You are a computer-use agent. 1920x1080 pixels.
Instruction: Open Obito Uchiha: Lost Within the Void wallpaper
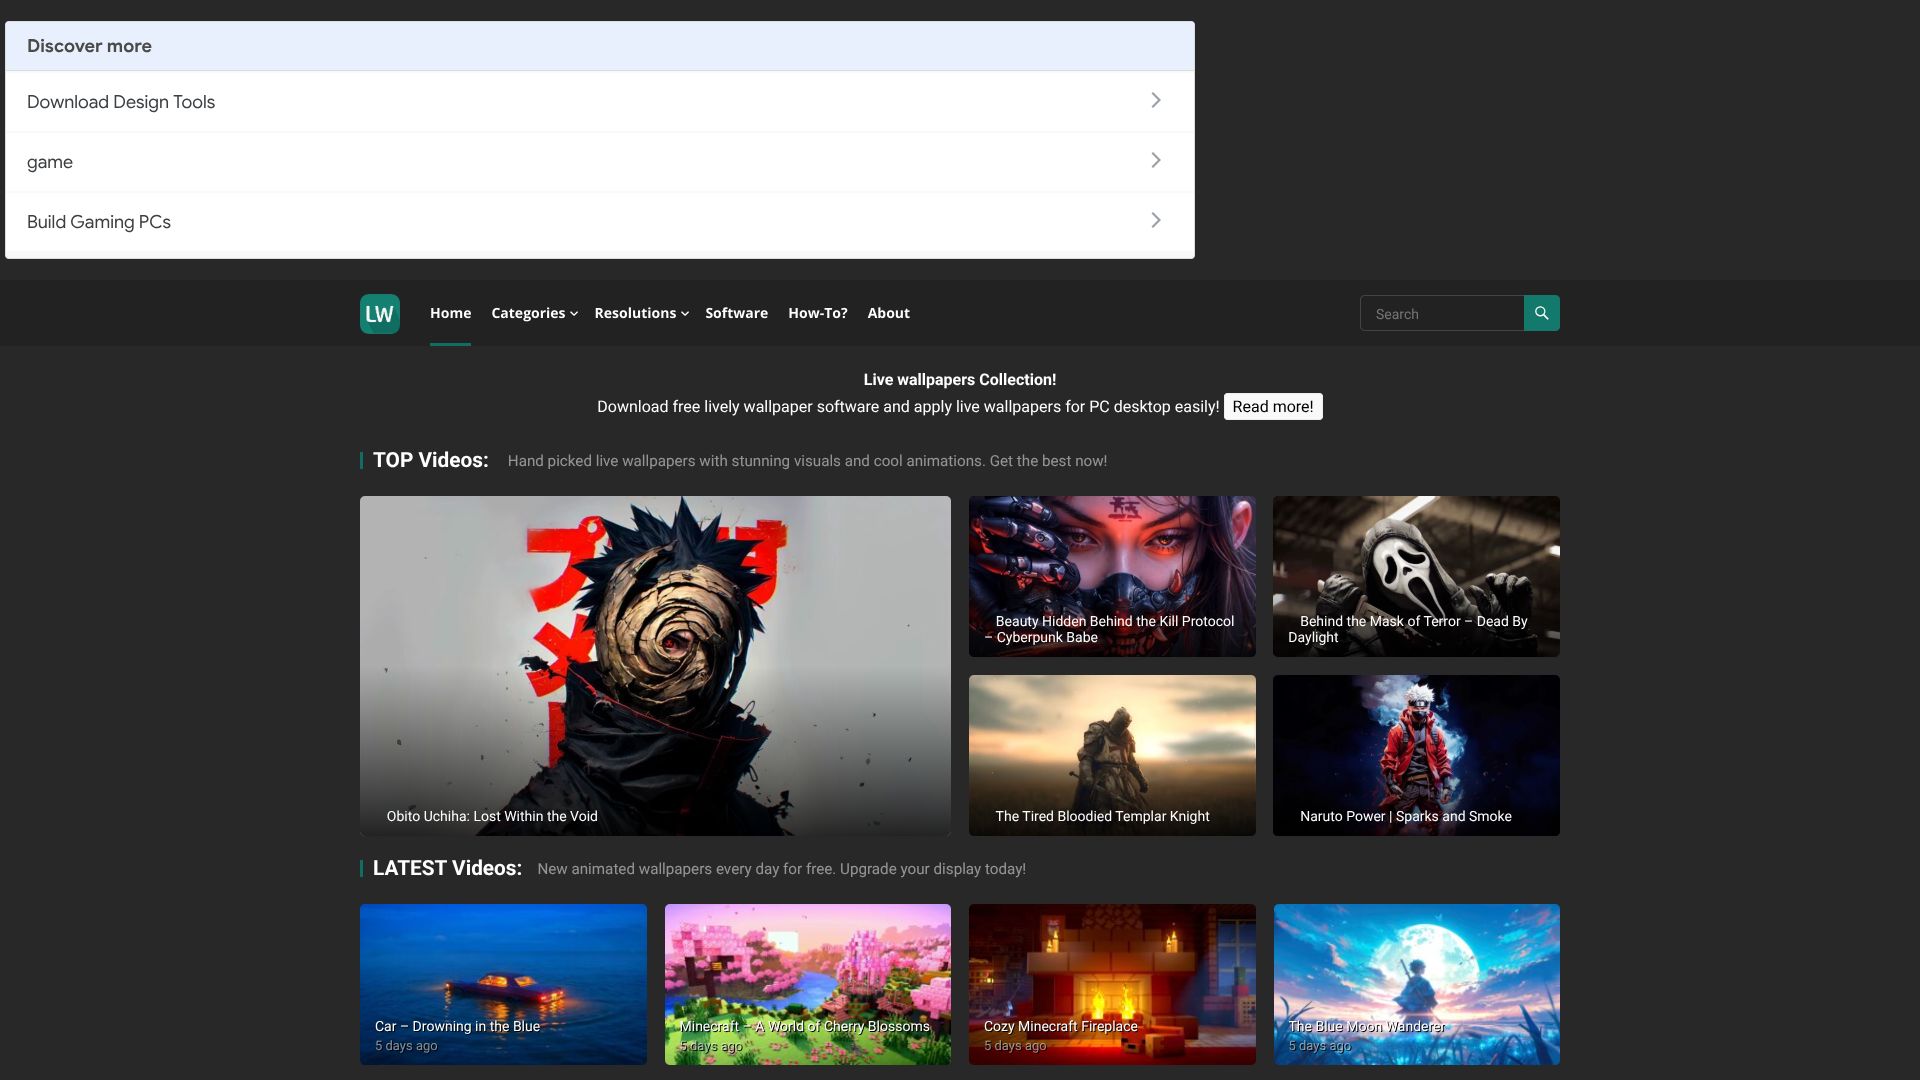pyautogui.click(x=655, y=666)
